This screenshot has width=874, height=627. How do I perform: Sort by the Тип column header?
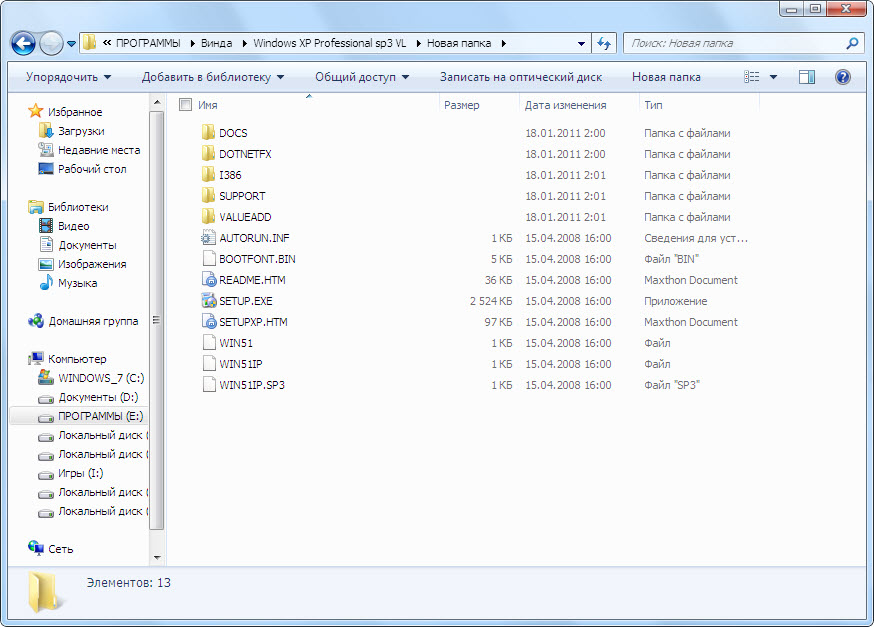(653, 105)
